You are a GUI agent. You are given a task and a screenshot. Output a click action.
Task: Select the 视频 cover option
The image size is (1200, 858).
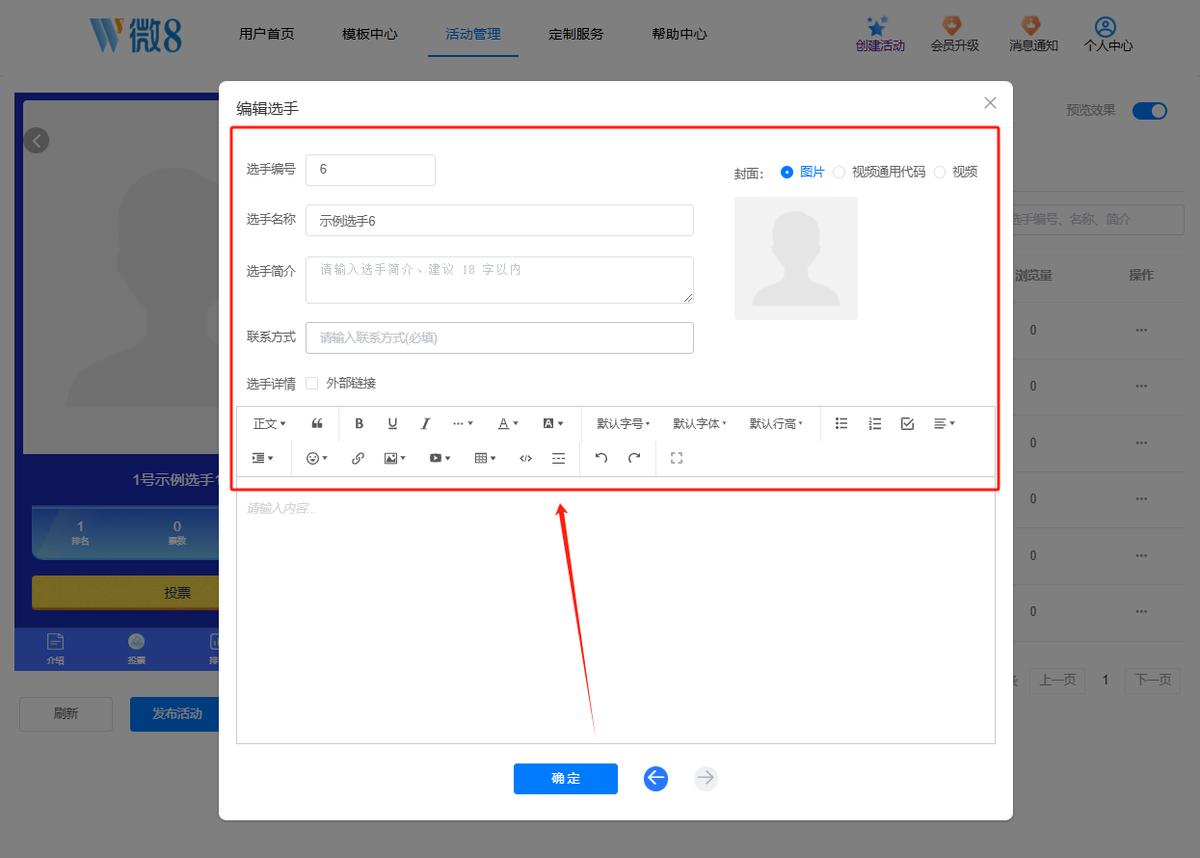click(x=955, y=172)
